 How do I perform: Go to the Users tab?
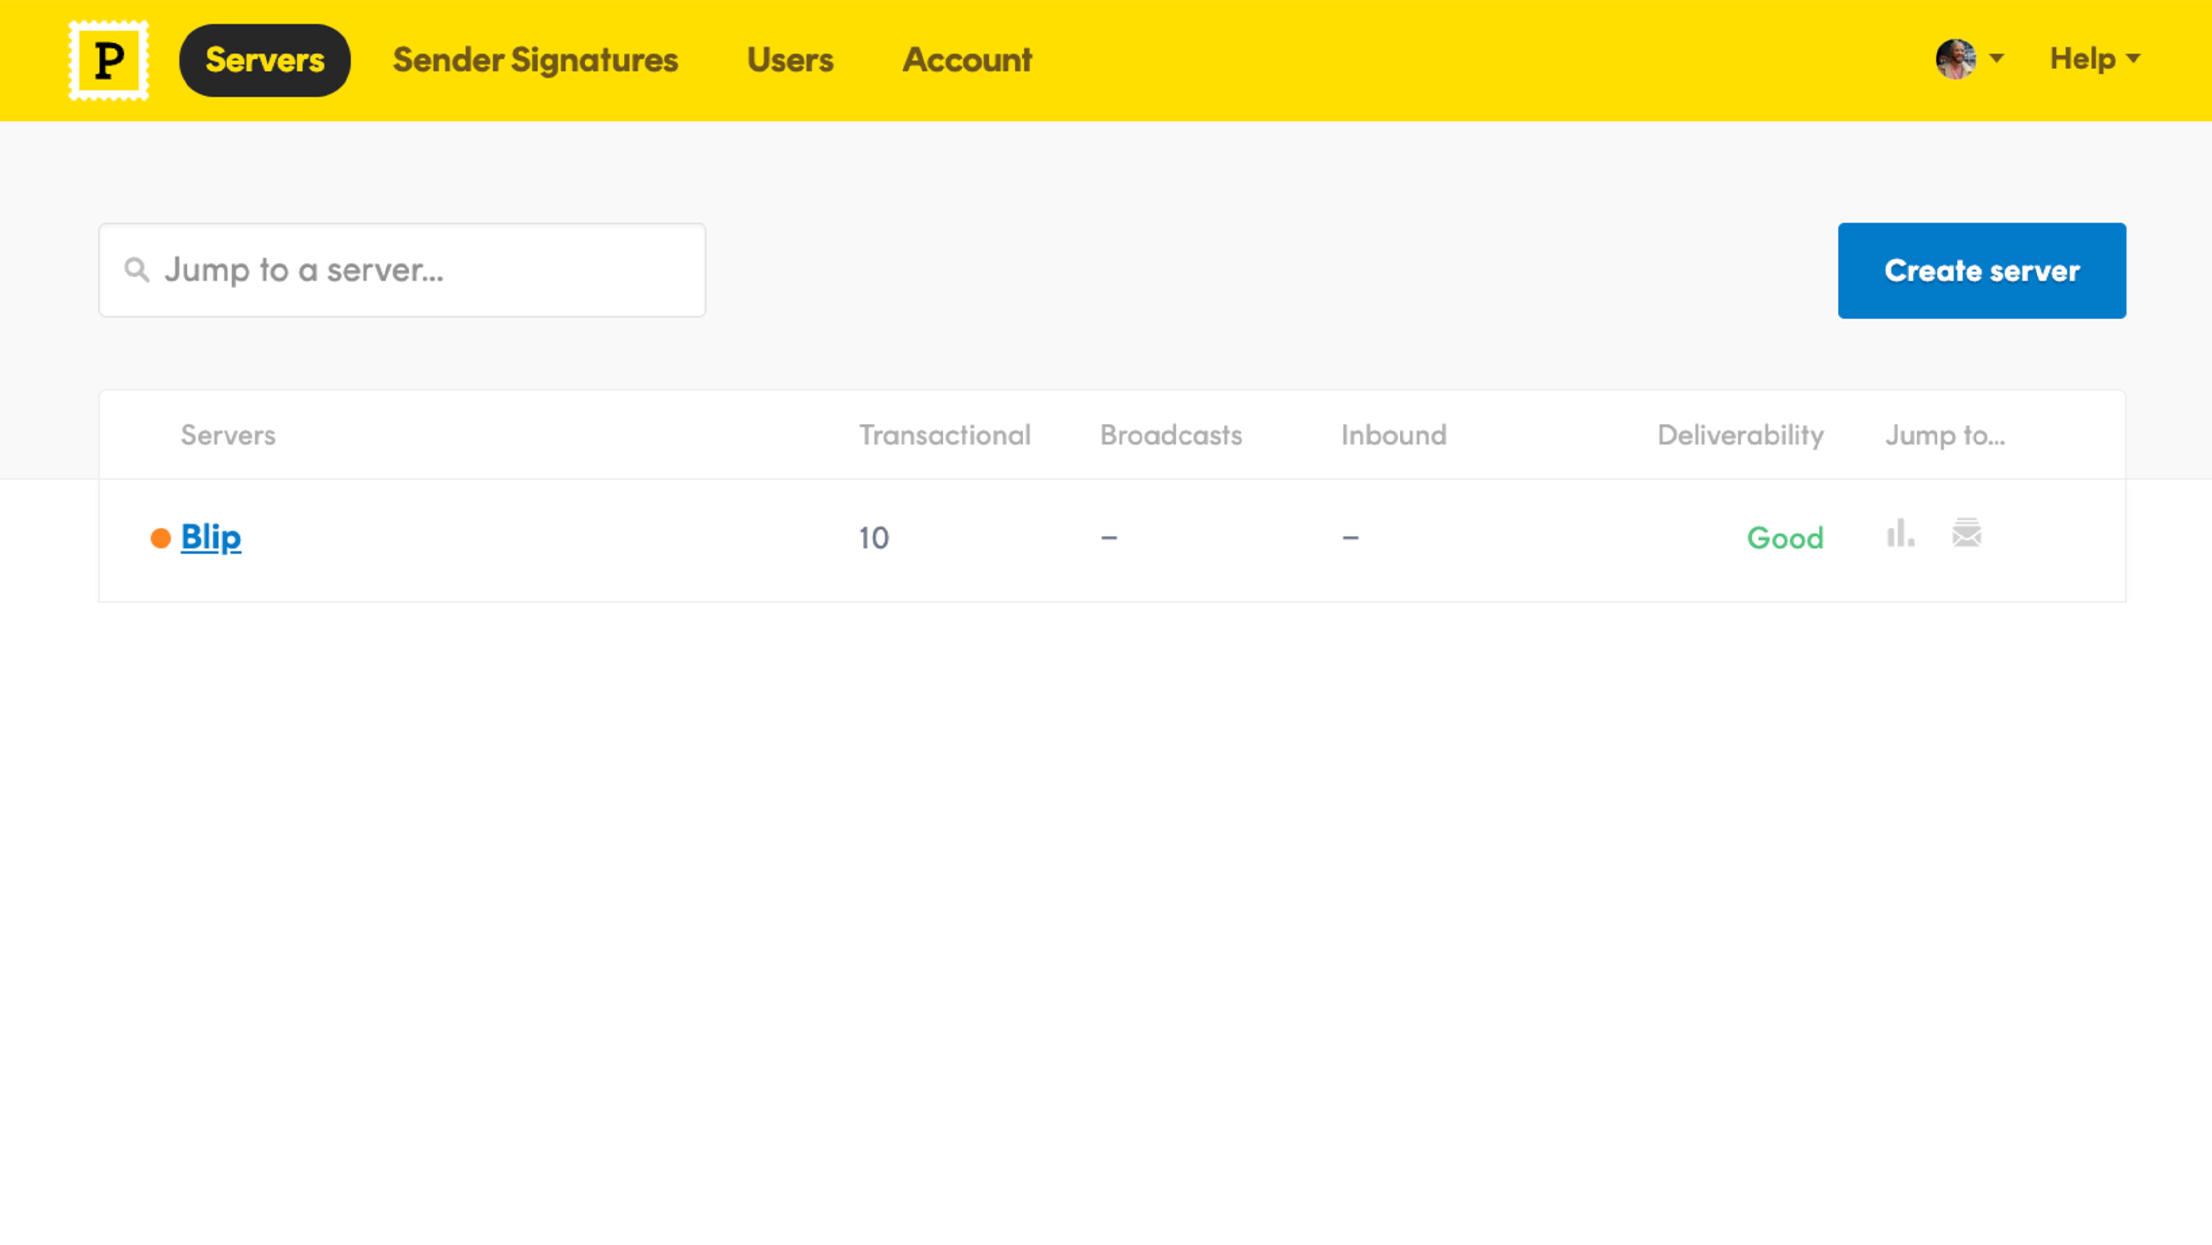click(789, 60)
